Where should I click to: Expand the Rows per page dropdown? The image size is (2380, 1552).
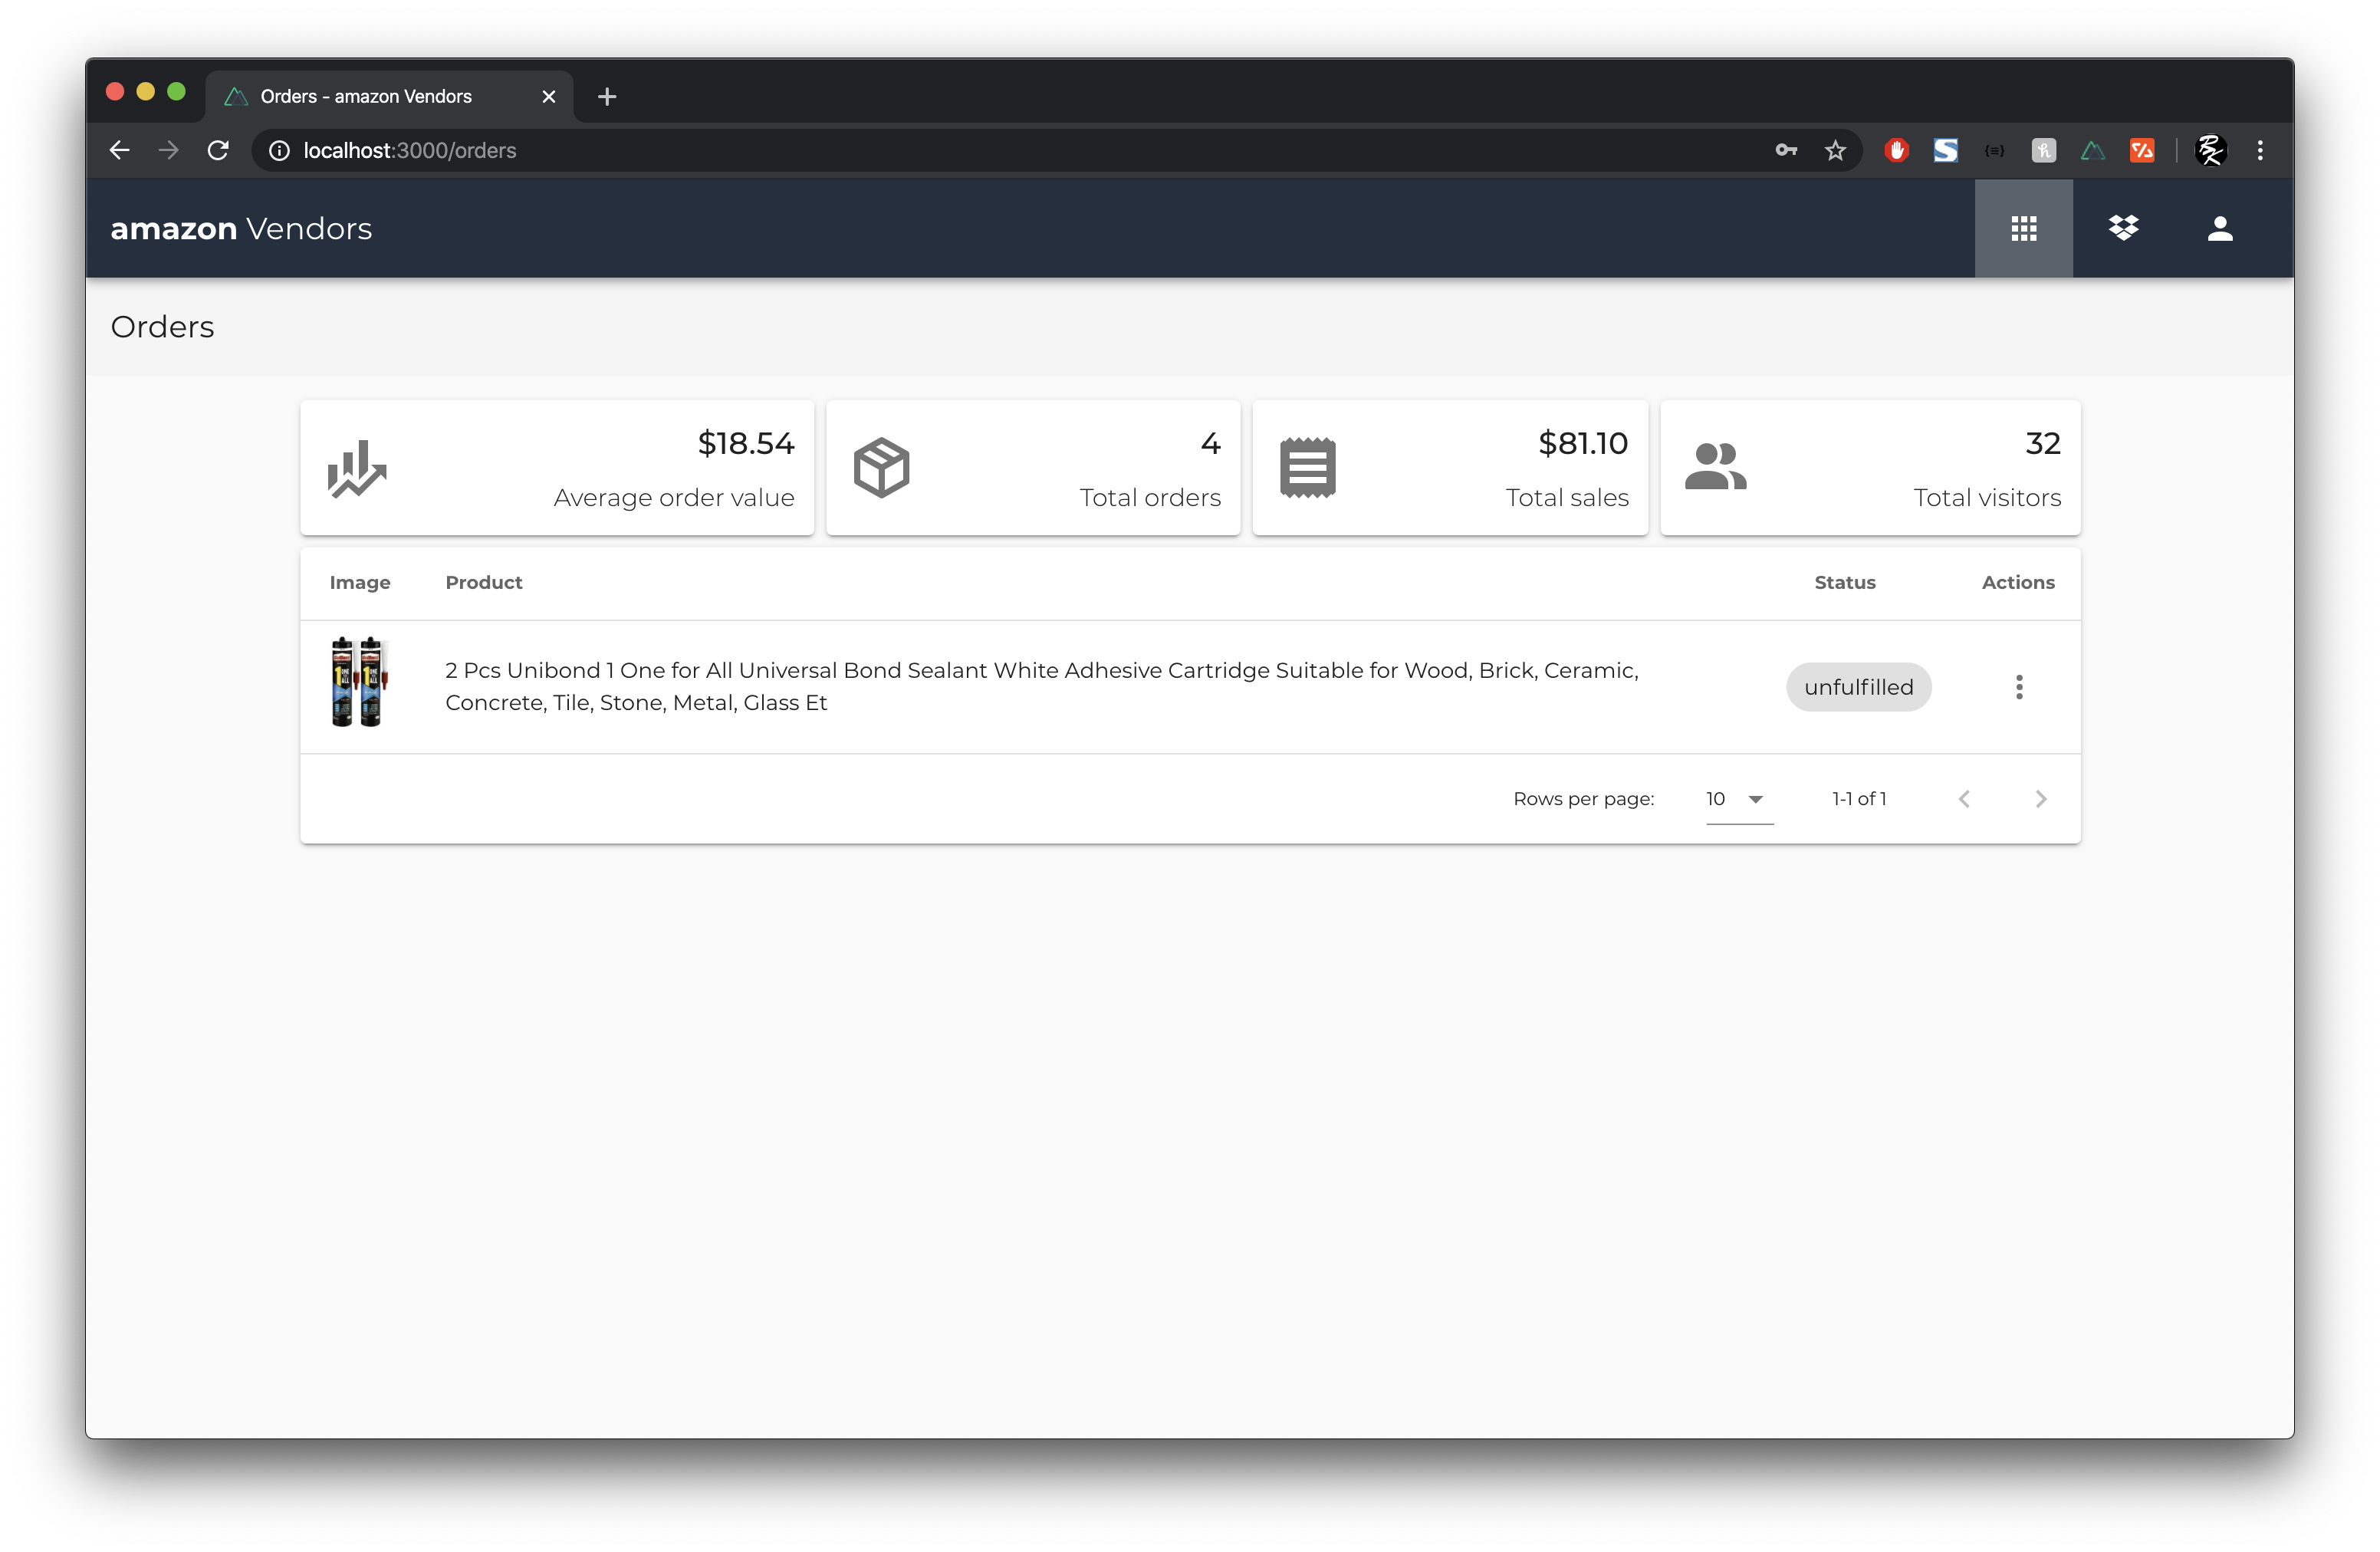[1738, 799]
